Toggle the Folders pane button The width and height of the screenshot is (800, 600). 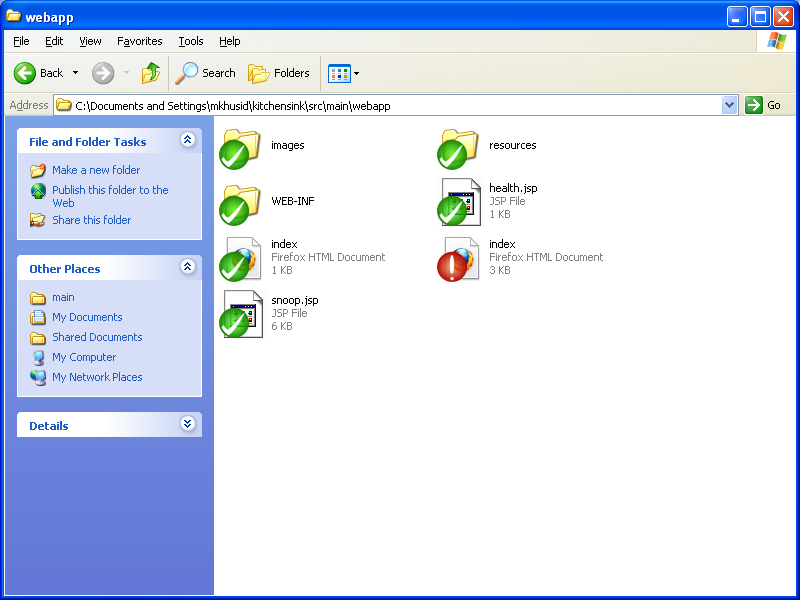point(279,73)
